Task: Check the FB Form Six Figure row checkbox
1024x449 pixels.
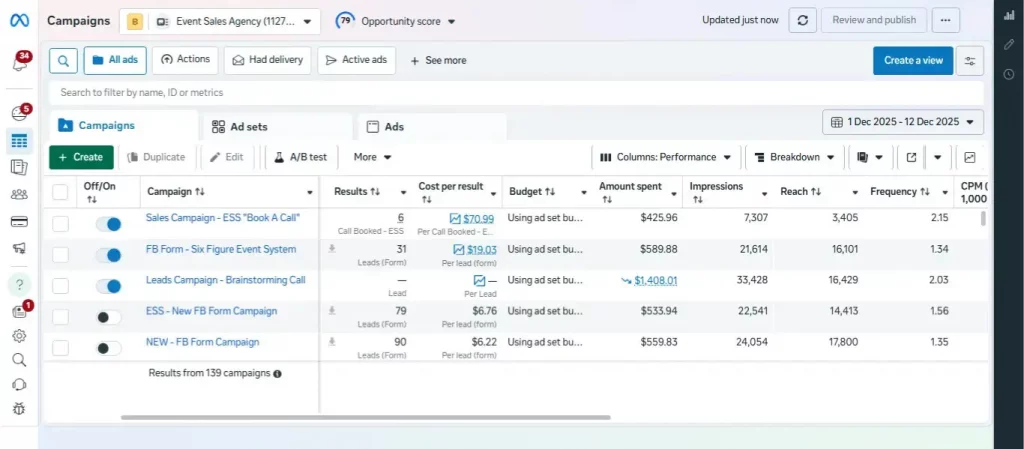Action: [x=61, y=255]
